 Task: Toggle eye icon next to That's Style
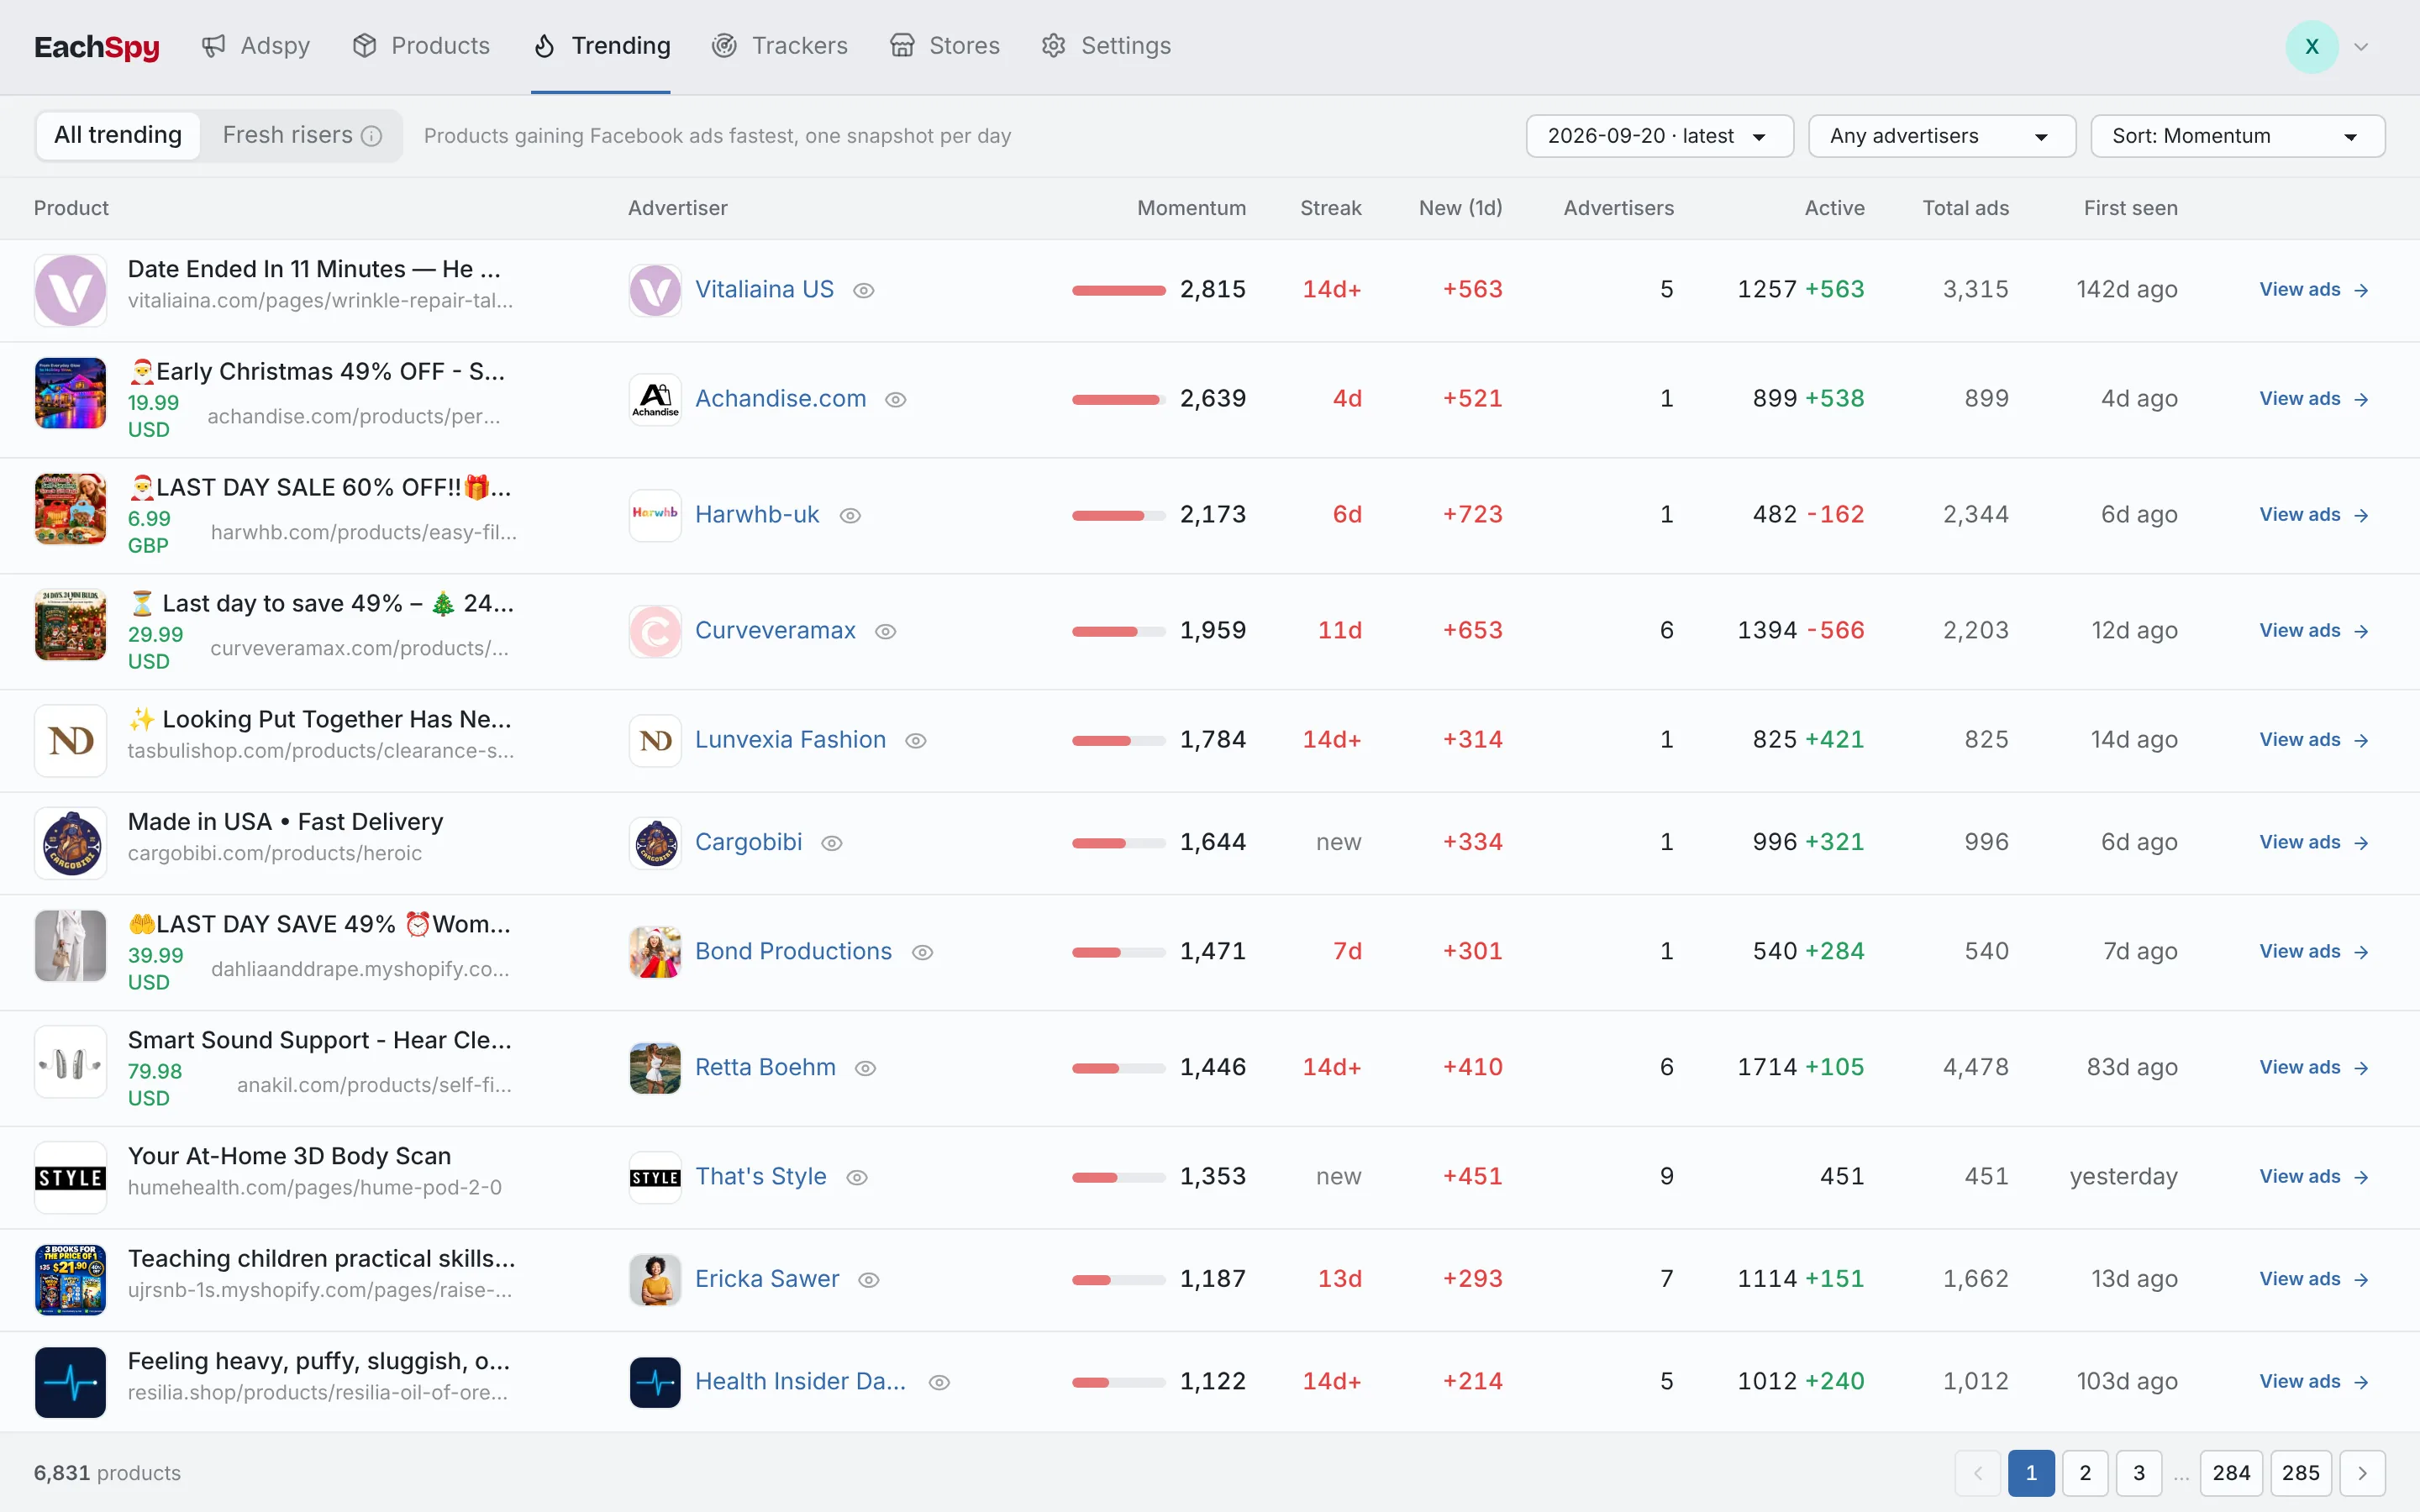coord(857,1177)
